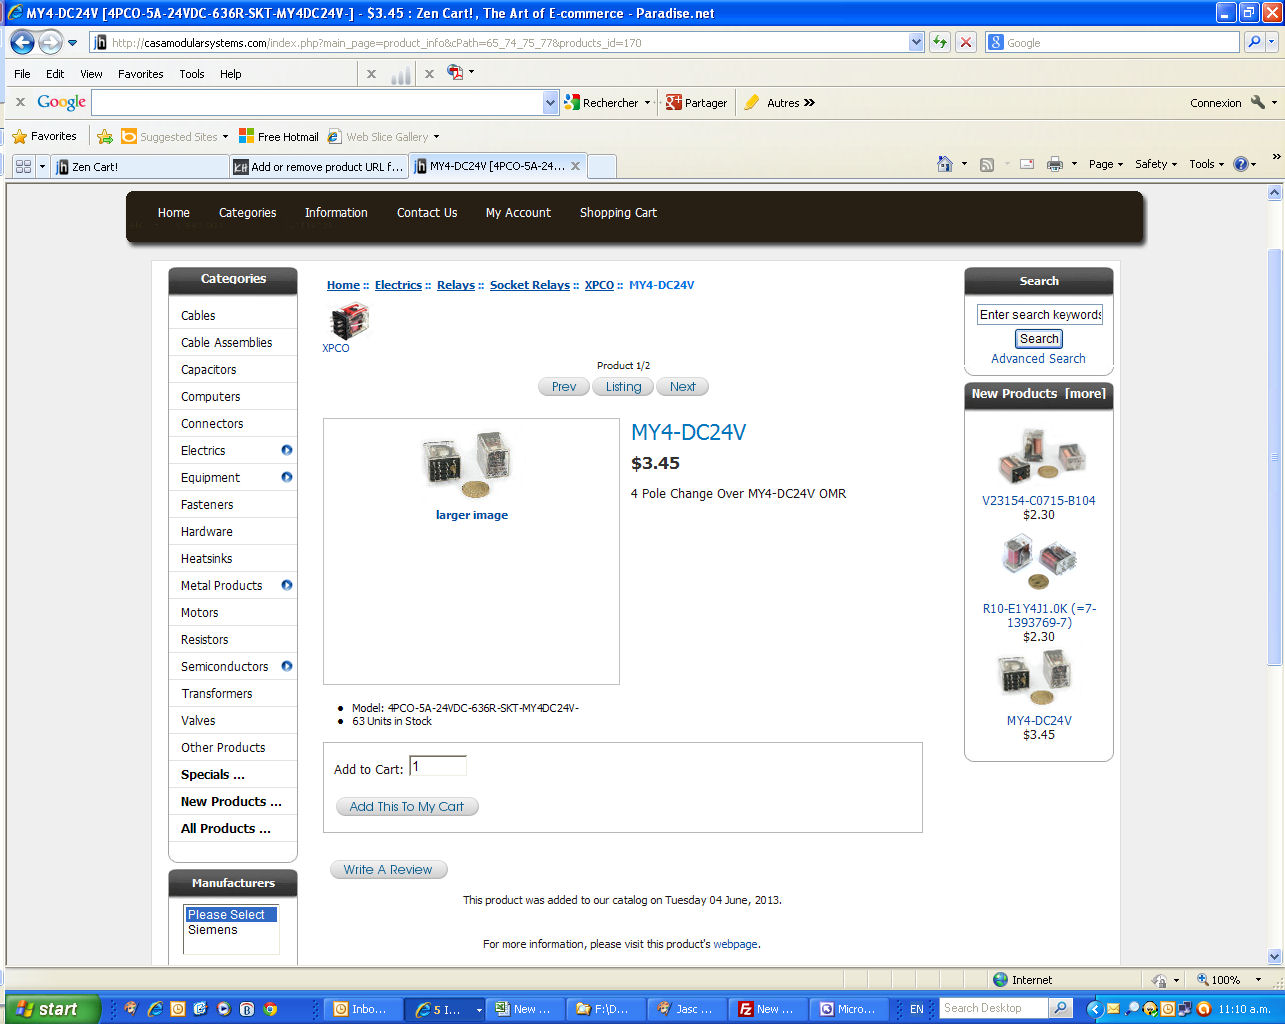Open the File menu

tap(22, 74)
